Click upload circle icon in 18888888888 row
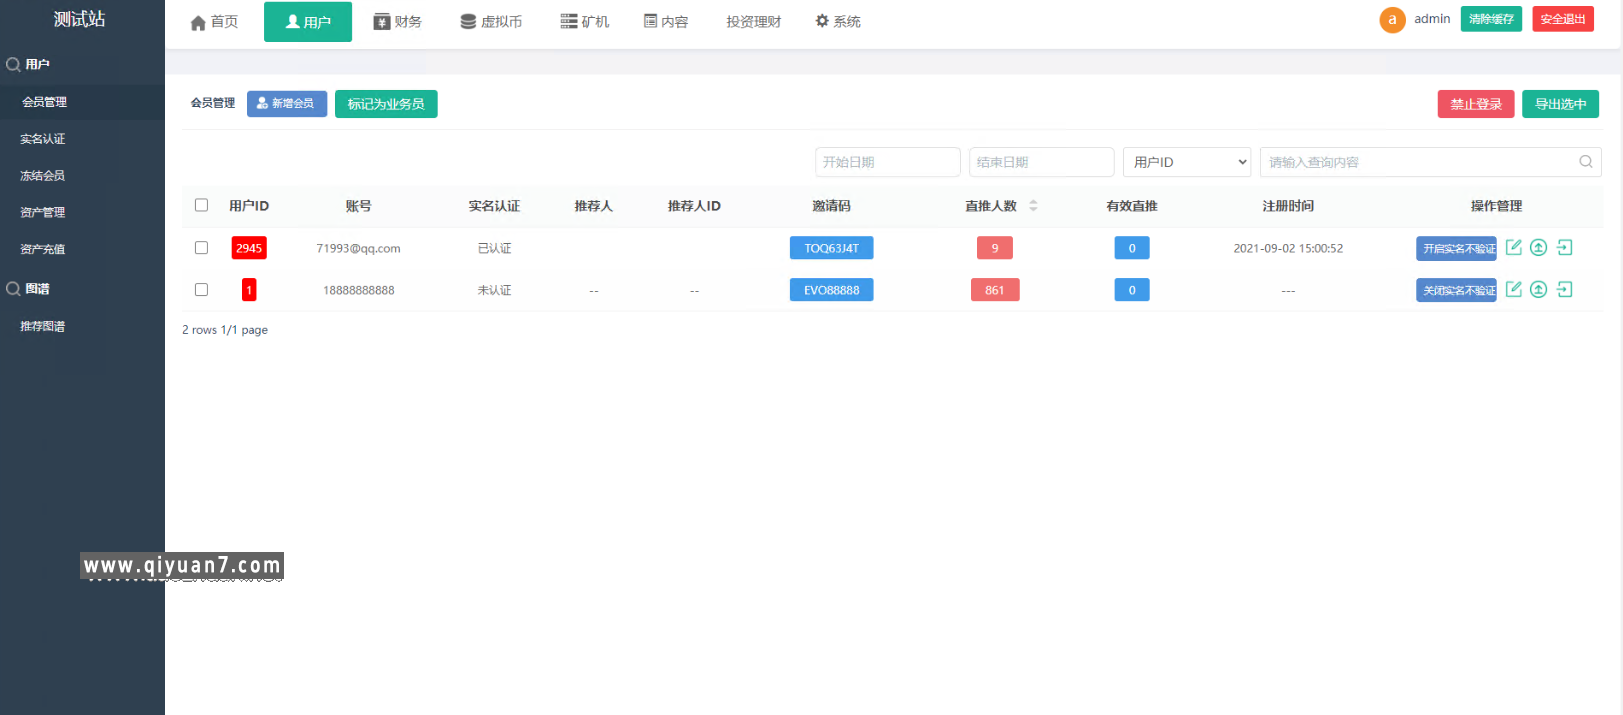This screenshot has height=715, width=1623. 1538,289
